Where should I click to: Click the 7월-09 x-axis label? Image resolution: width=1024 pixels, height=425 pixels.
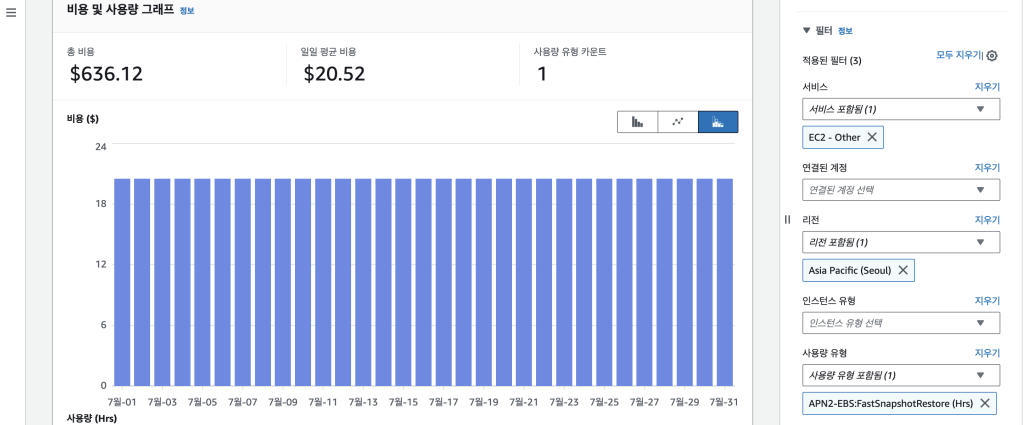click(x=283, y=402)
